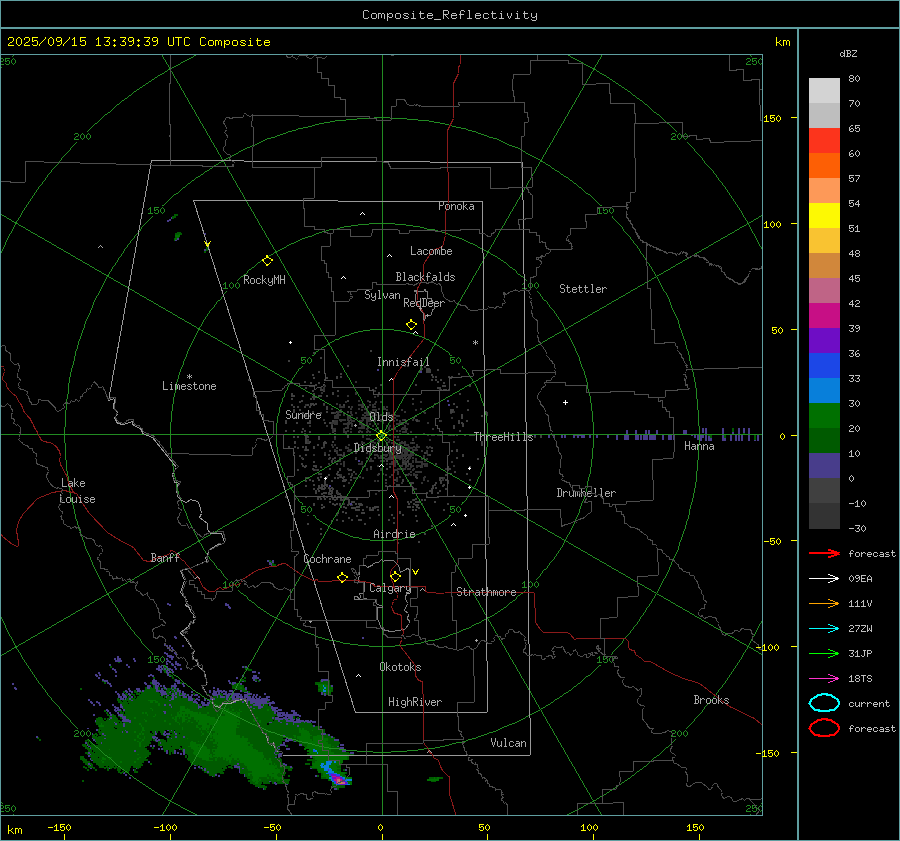Screen dimensions: 900x841
Task: Select the Okotoks label
Action: 400,666
